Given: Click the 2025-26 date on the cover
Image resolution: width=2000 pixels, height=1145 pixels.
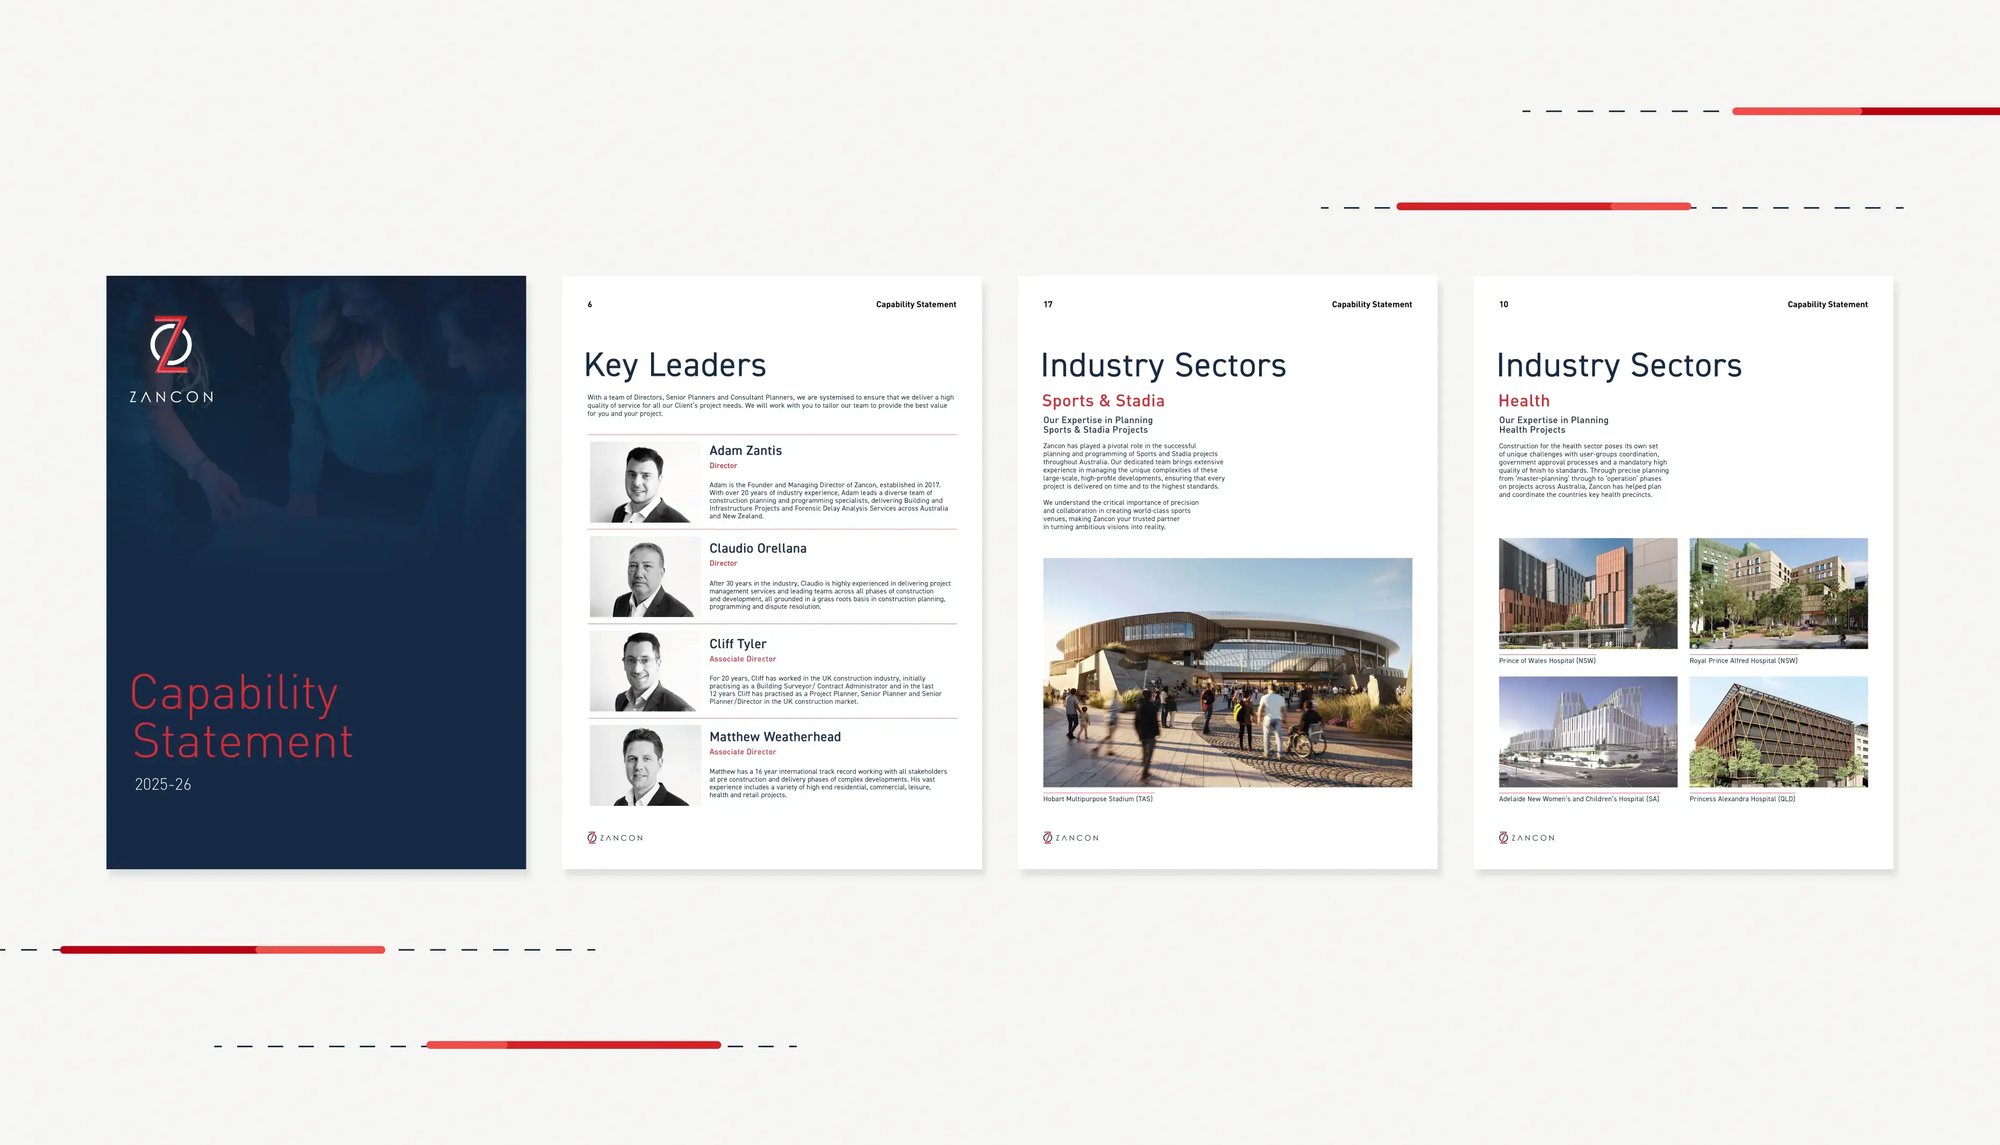Looking at the screenshot, I should coord(163,785).
